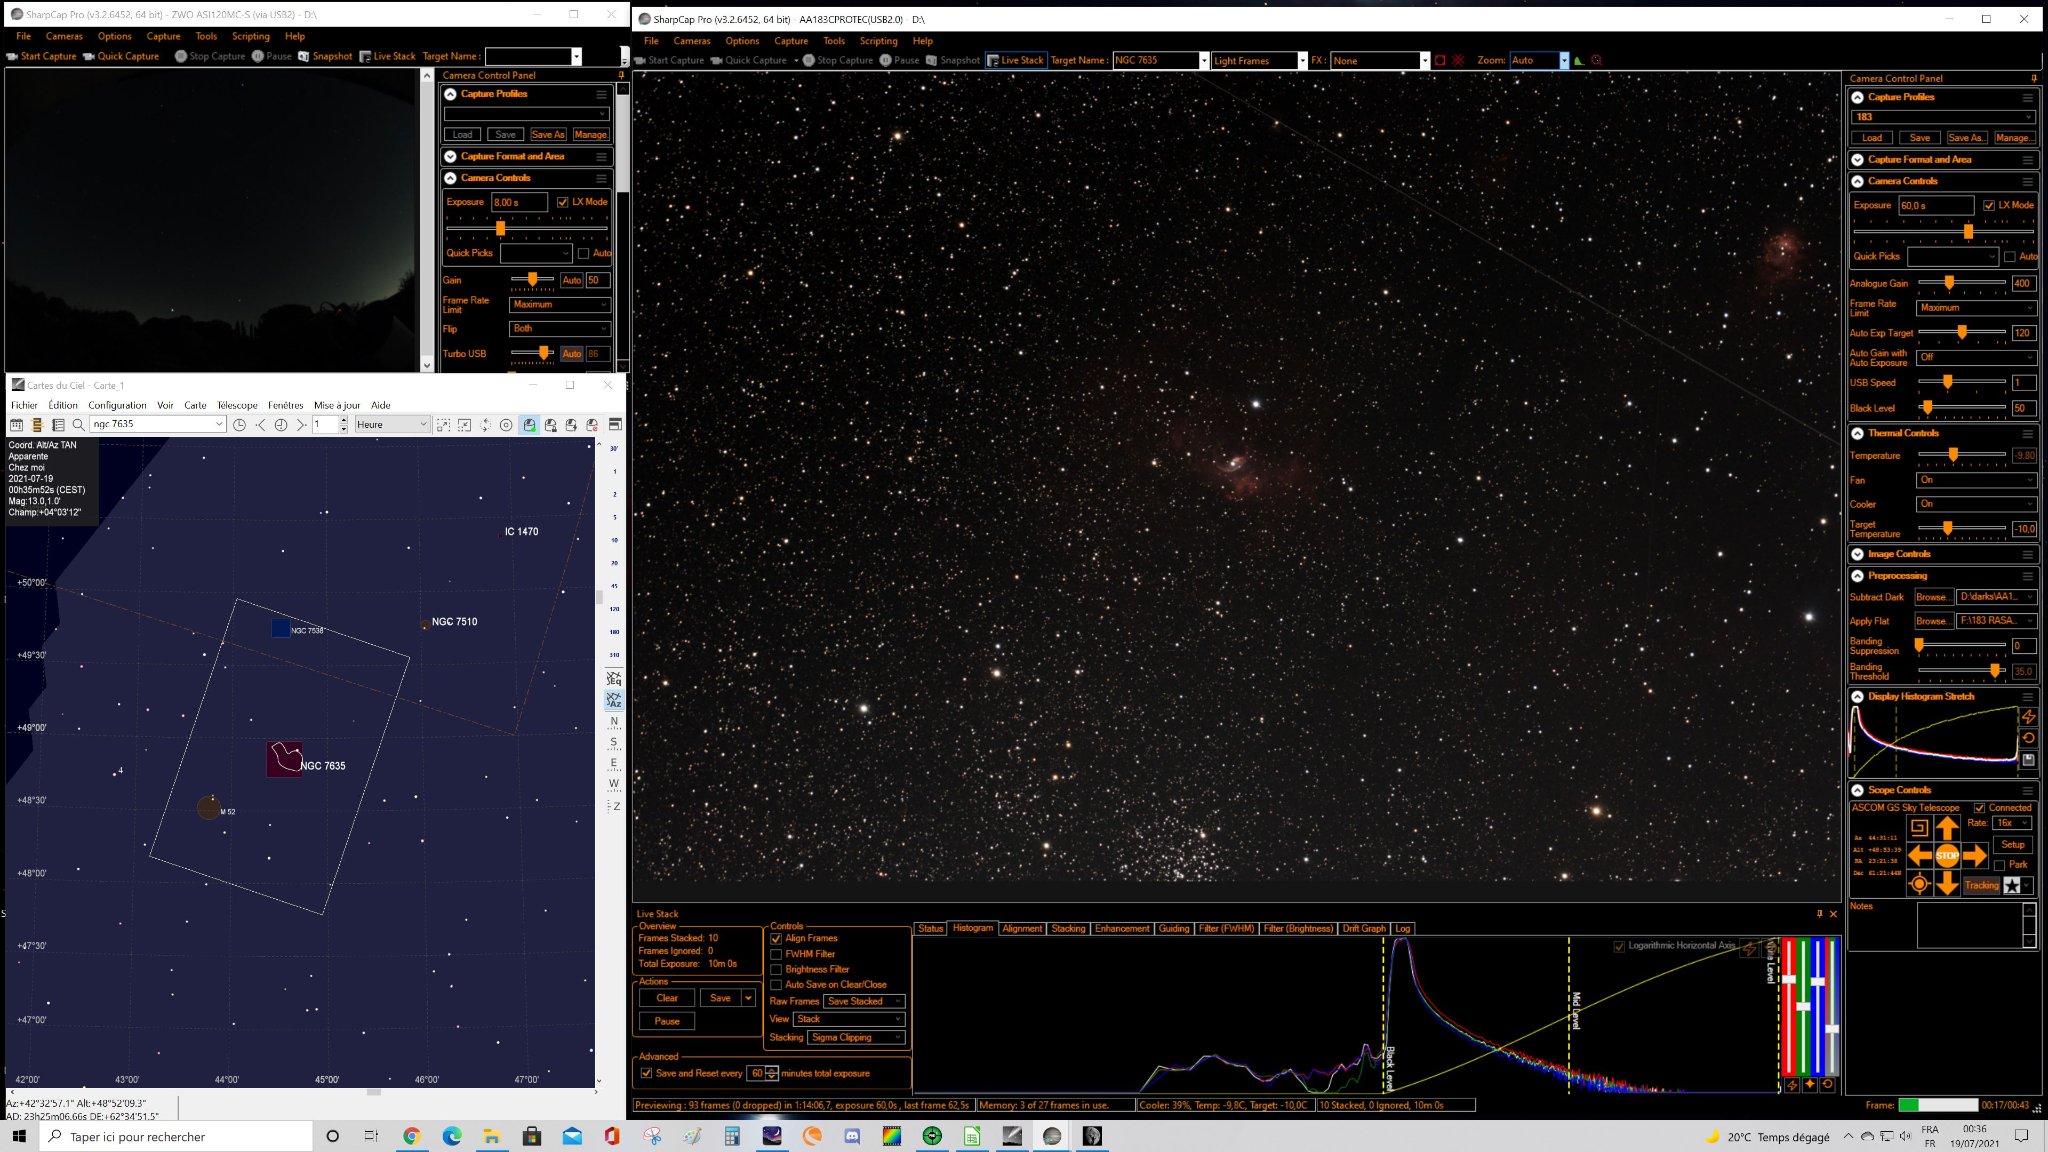Face South in Cartes du Ciel
The height and width of the screenshot is (1152, 2048).
614,742
